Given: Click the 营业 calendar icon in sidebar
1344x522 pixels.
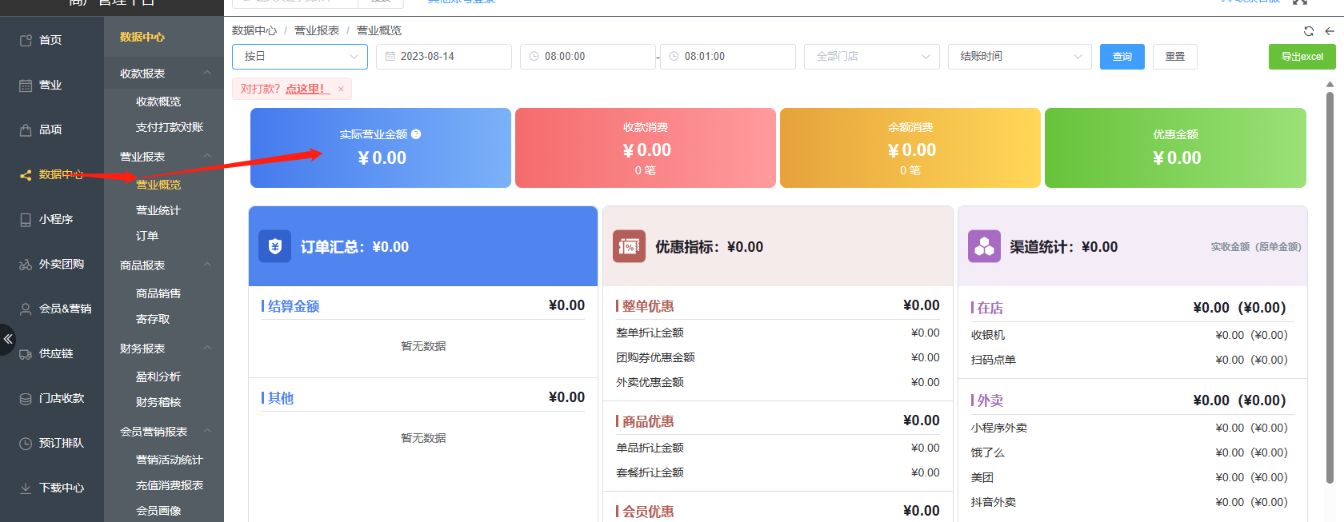Looking at the screenshot, I should (x=26, y=85).
